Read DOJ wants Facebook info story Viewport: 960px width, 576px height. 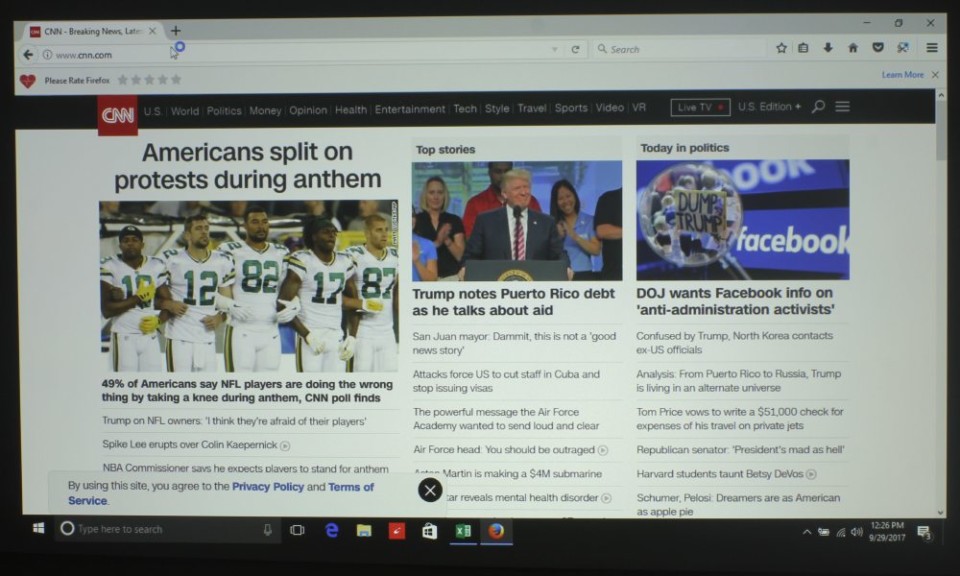[x=735, y=301]
